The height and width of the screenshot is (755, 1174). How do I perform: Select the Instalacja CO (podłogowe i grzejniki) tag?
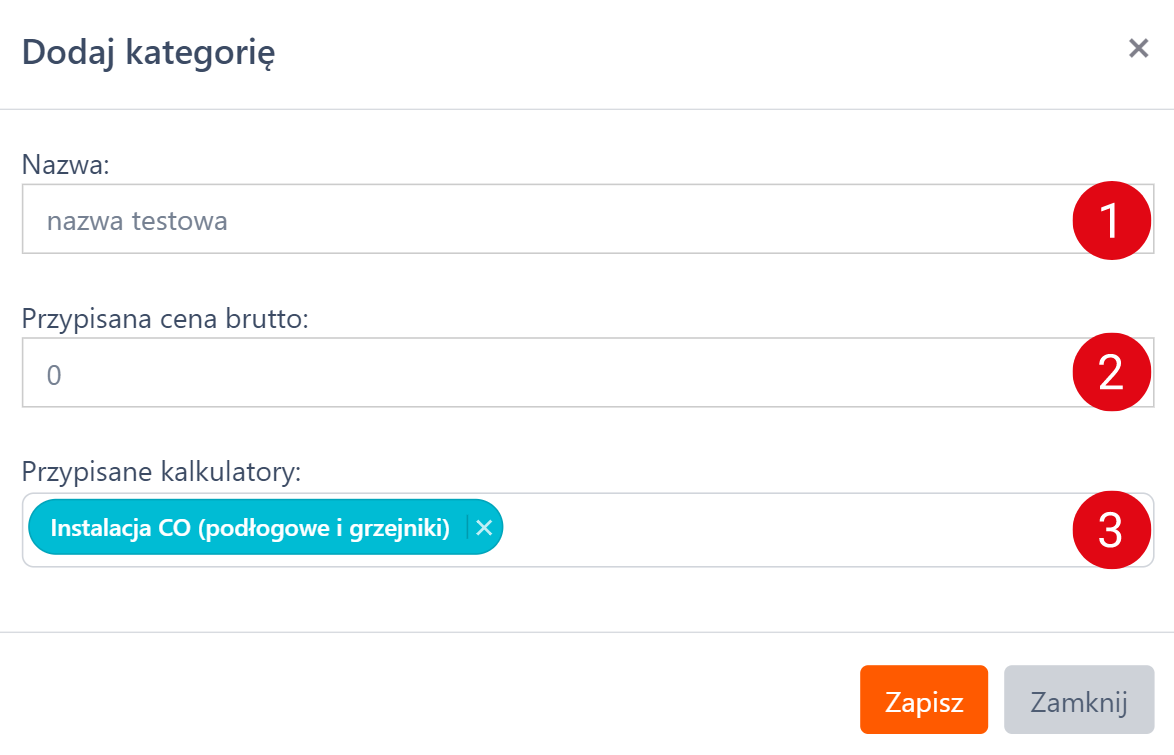coord(250,528)
